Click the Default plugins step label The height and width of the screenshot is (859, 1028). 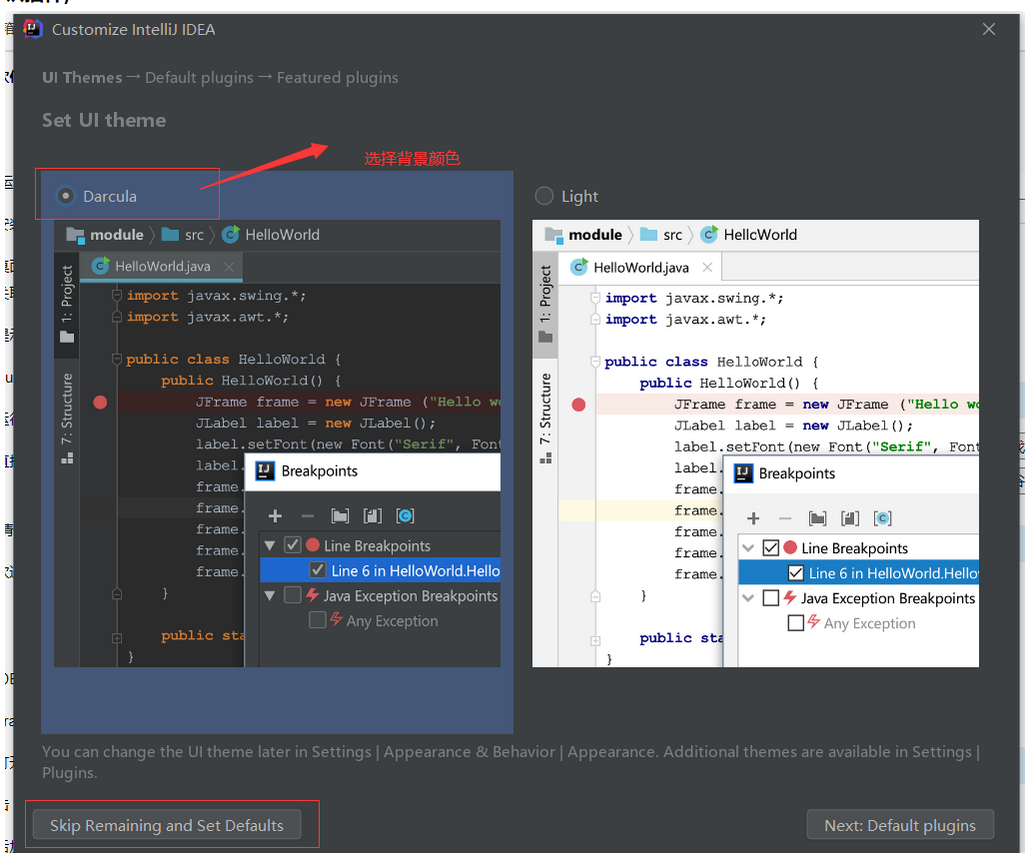[x=199, y=77]
